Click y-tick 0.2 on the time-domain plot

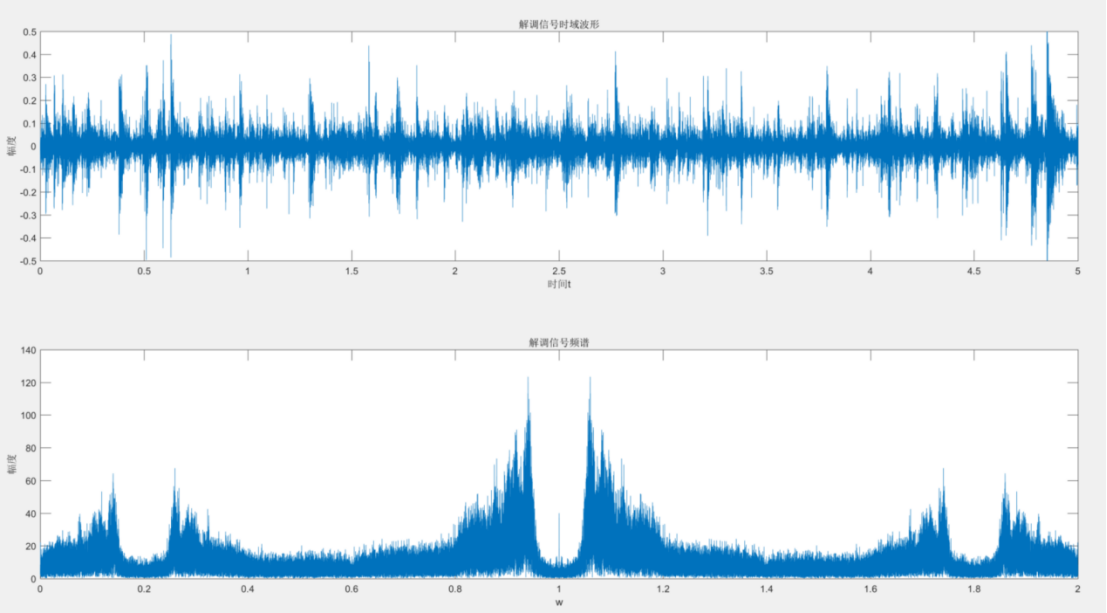tap(30, 101)
